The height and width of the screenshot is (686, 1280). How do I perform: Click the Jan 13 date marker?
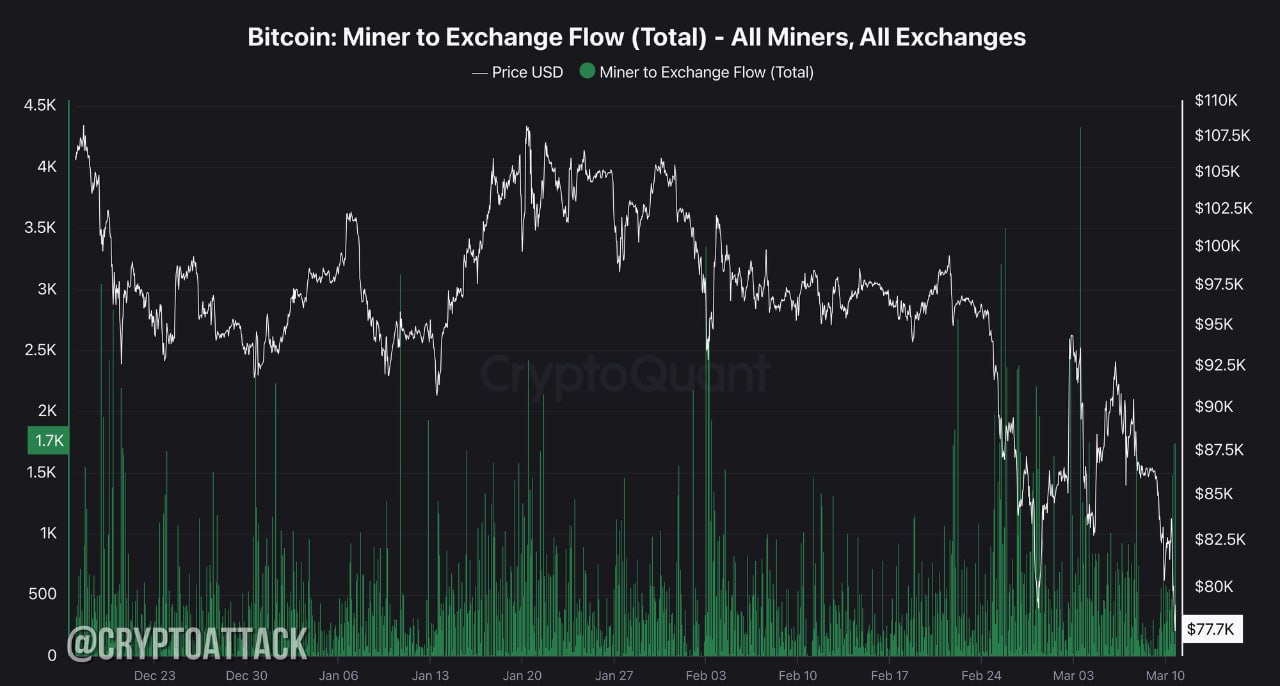(430, 676)
